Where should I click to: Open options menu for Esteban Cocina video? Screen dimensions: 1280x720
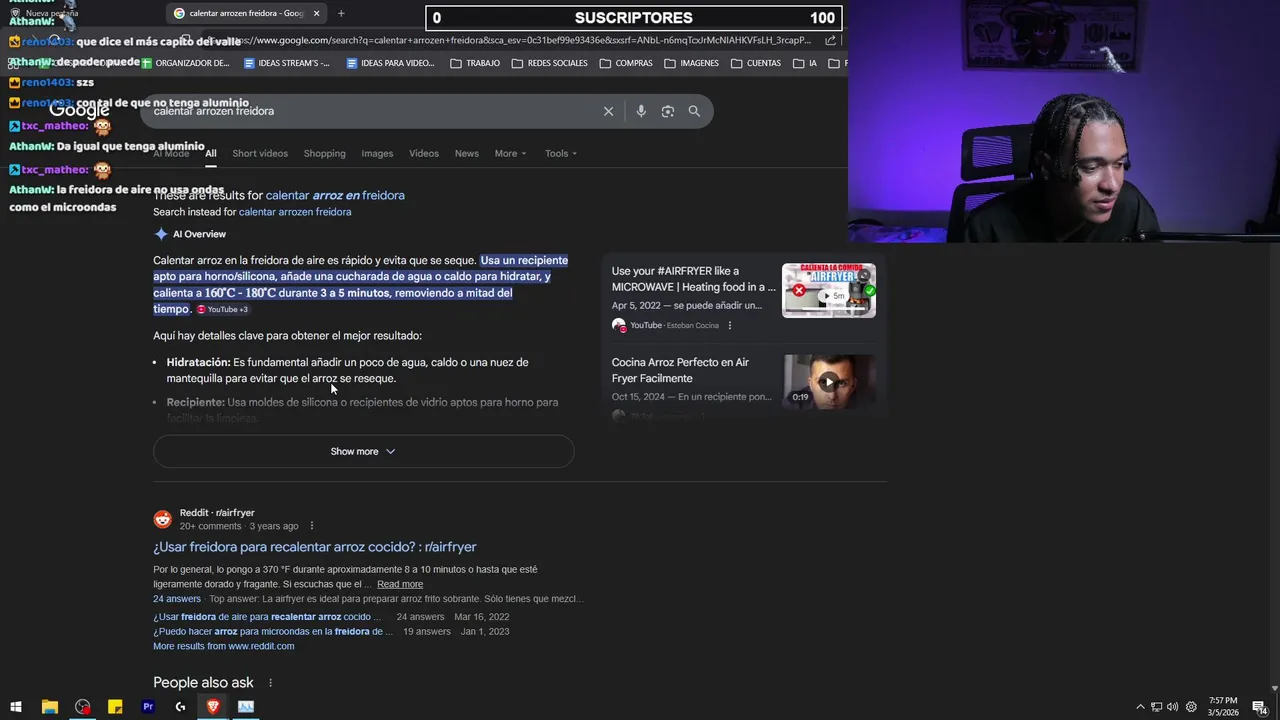coord(729,325)
